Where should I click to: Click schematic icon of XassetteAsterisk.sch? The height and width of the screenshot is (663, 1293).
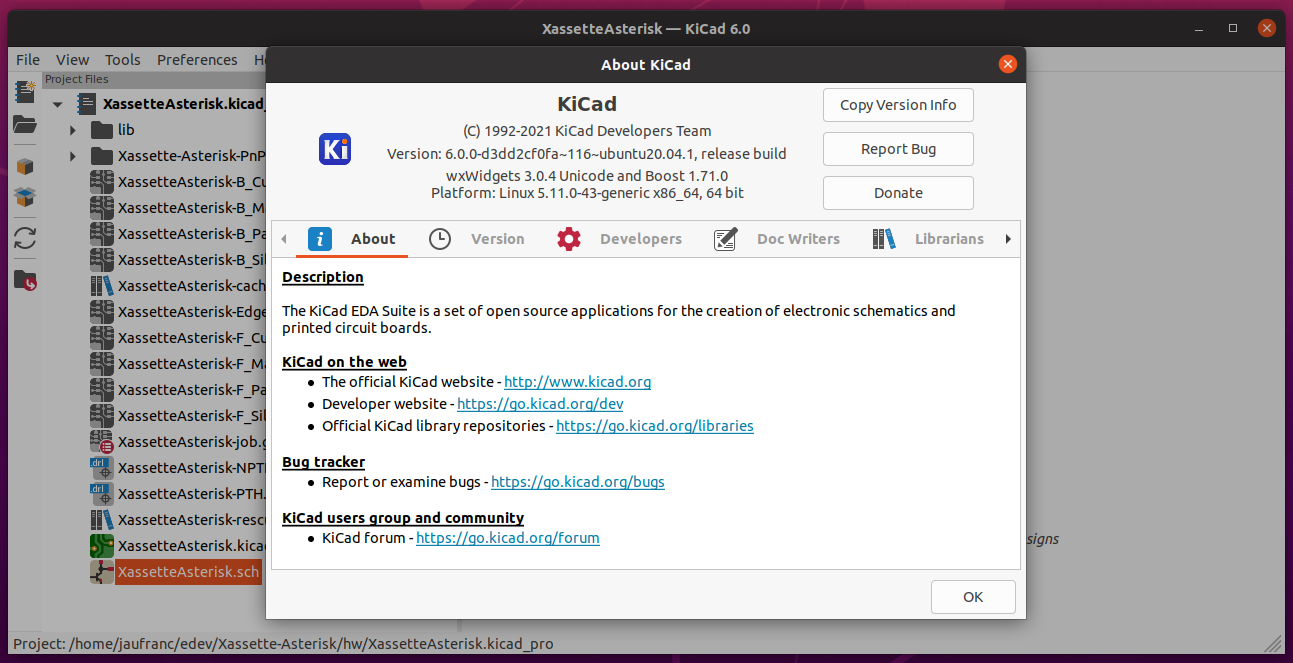click(102, 572)
